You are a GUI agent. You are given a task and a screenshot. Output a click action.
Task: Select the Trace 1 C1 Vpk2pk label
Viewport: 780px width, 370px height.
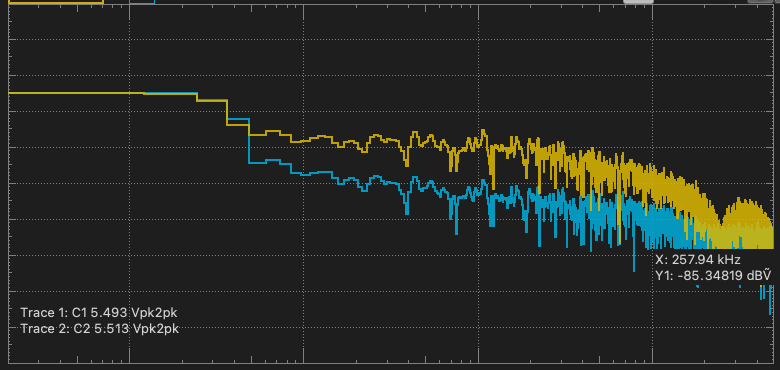click(98, 312)
